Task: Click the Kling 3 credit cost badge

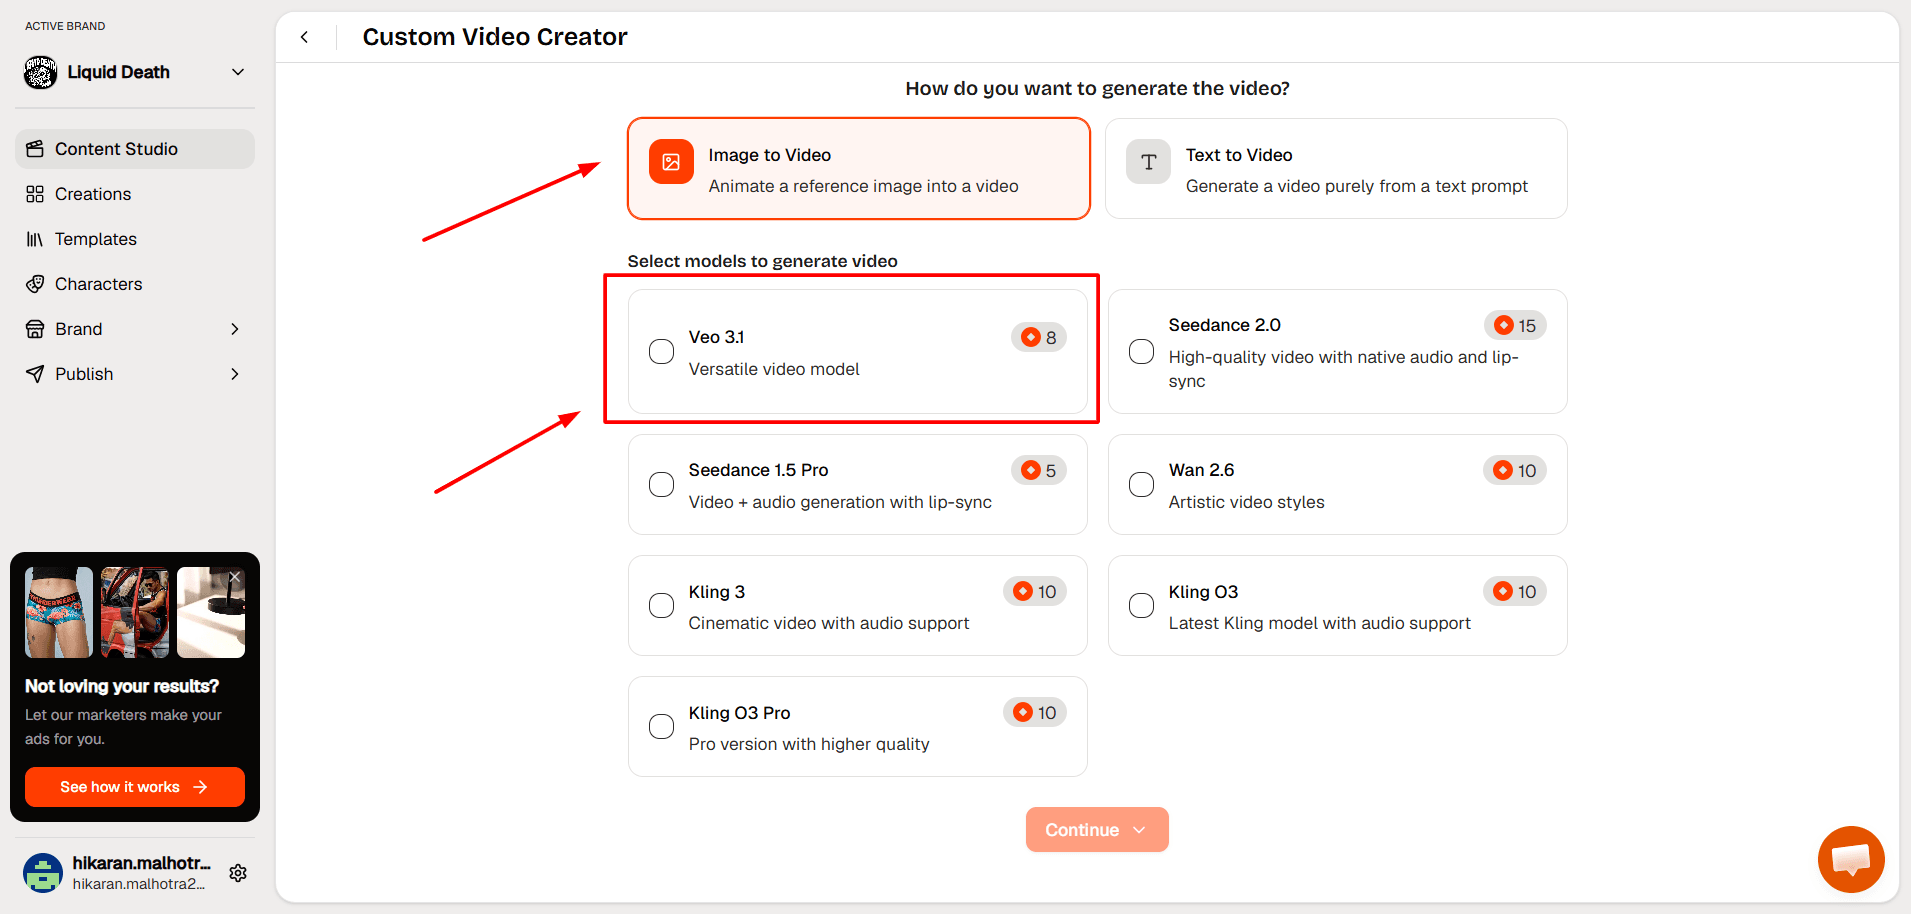Action: [1035, 592]
